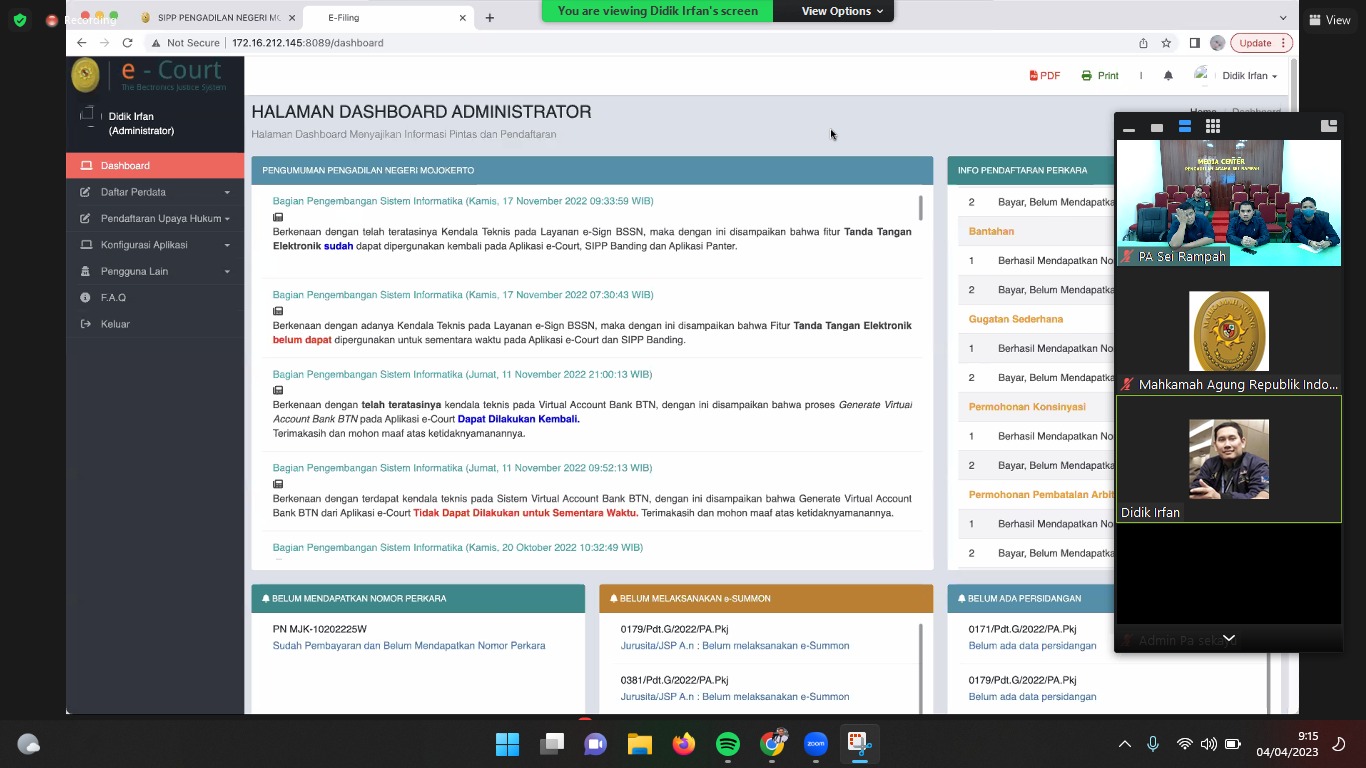Print the dashboard page
The width and height of the screenshot is (1366, 768).
[x=1100, y=76]
